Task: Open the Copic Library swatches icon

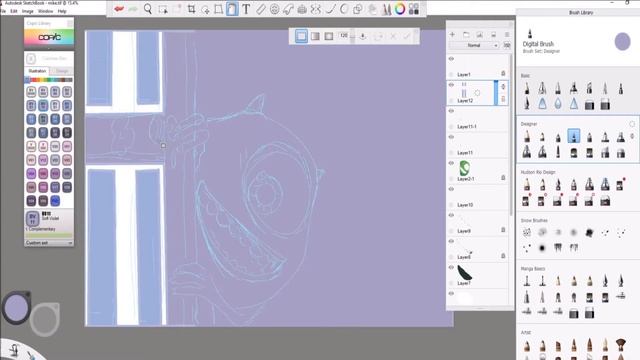Action: coord(414,9)
